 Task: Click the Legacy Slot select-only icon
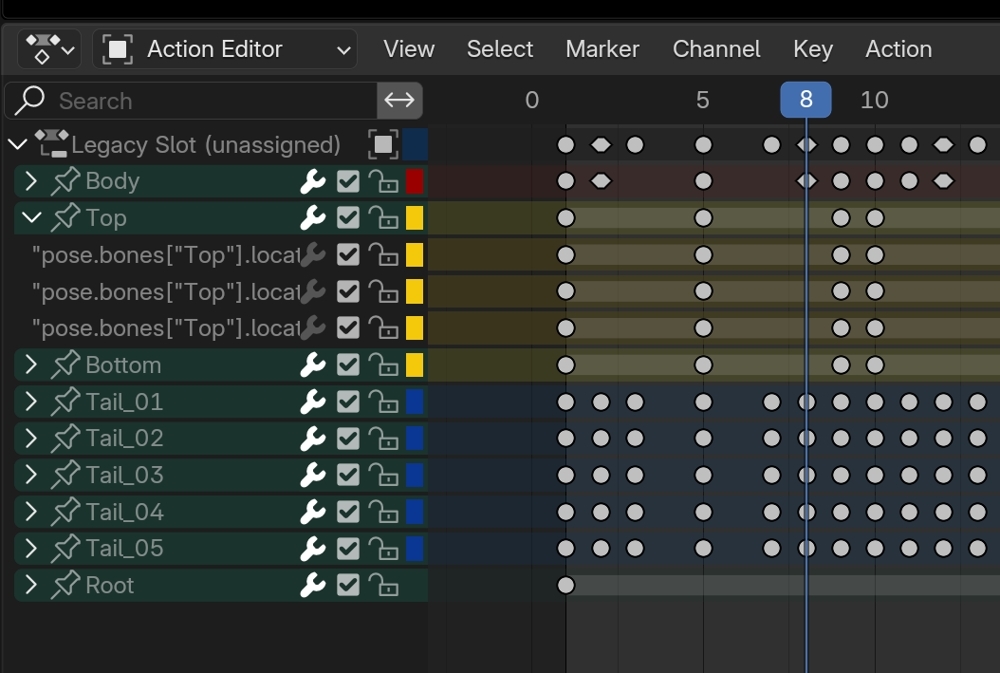click(x=383, y=145)
